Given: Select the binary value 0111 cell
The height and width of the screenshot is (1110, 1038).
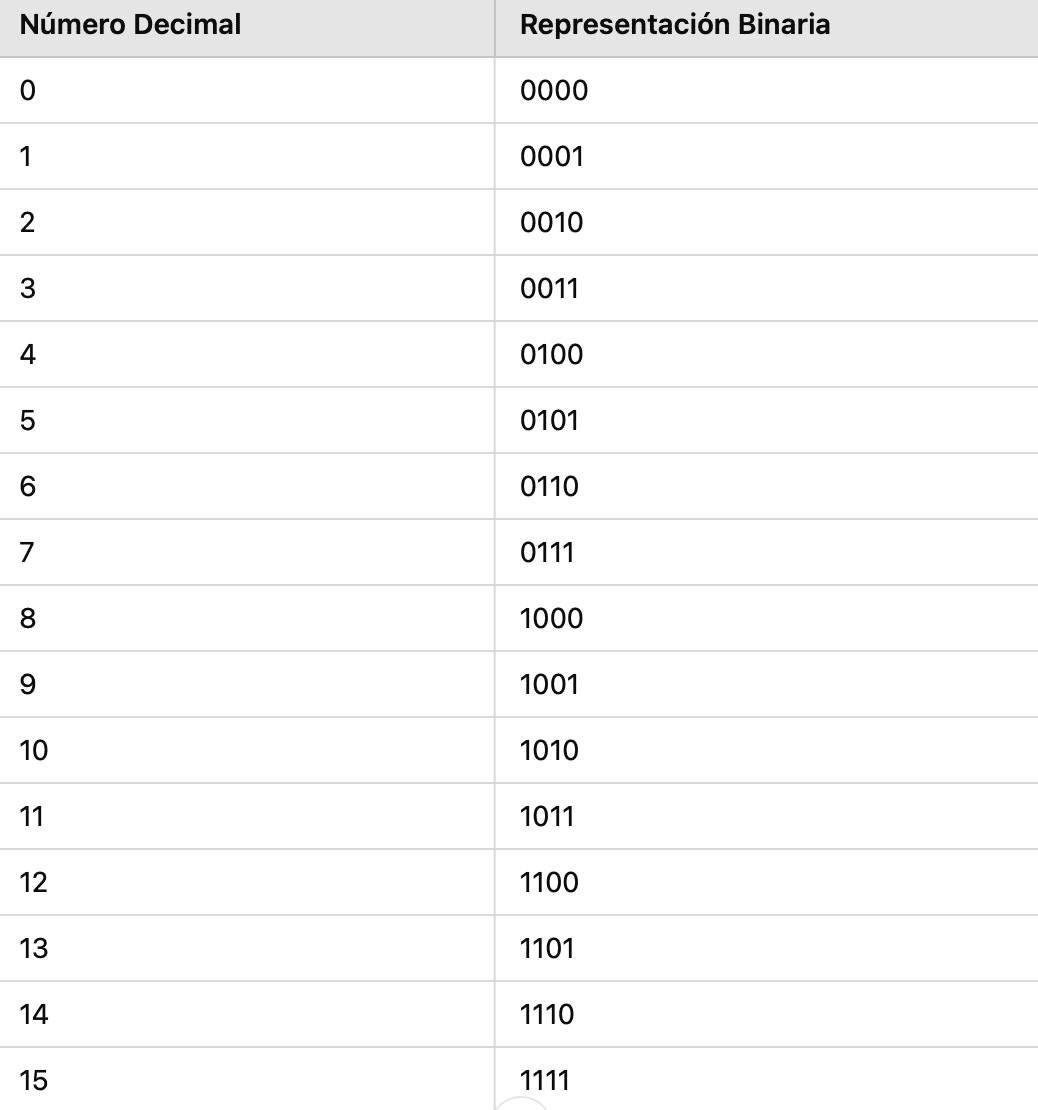Looking at the screenshot, I should pyautogui.click(x=547, y=553).
